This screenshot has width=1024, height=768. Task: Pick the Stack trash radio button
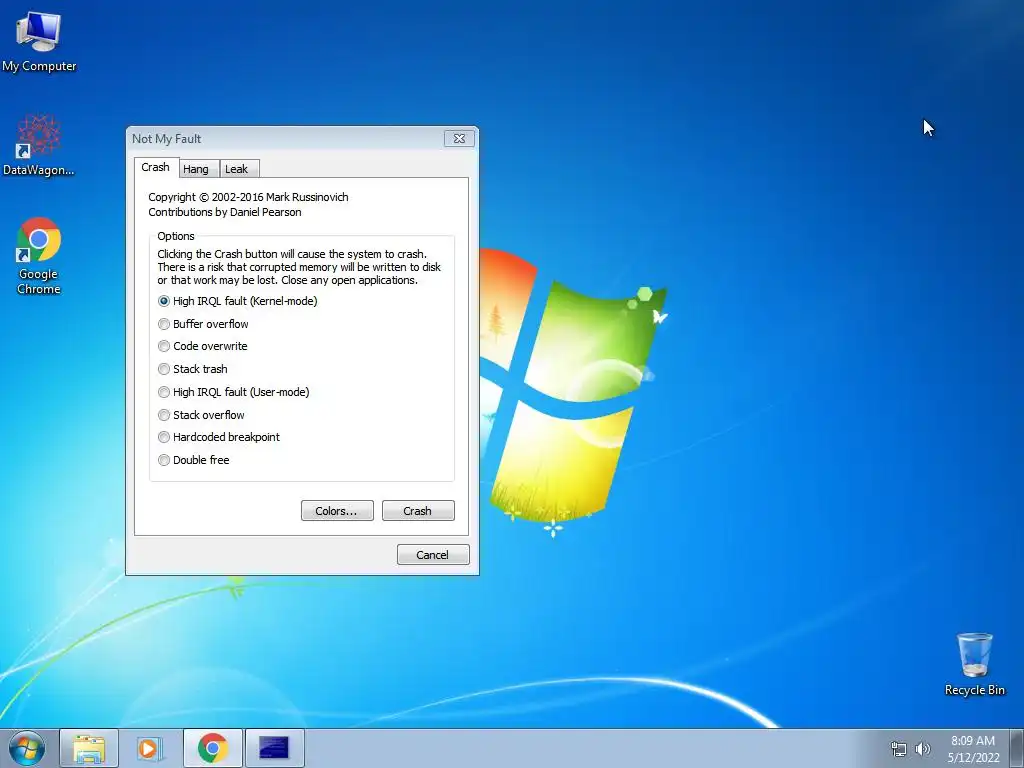193,369
